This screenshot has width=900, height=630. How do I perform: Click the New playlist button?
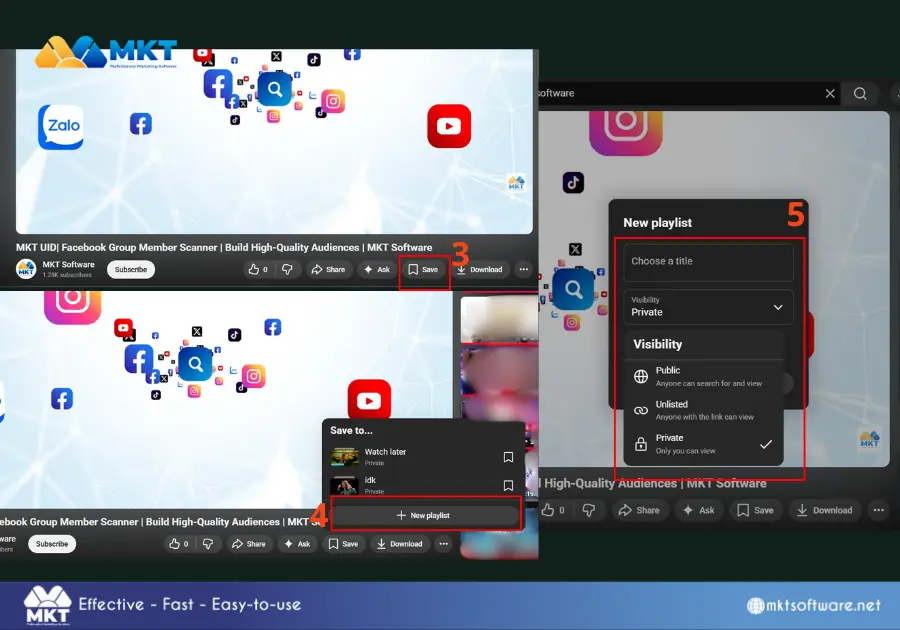click(x=425, y=515)
